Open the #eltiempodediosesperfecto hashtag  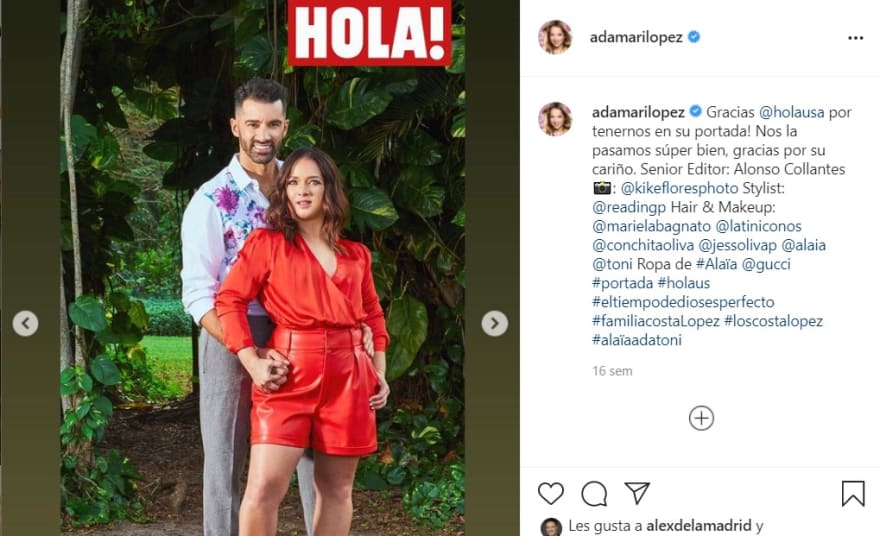point(683,302)
